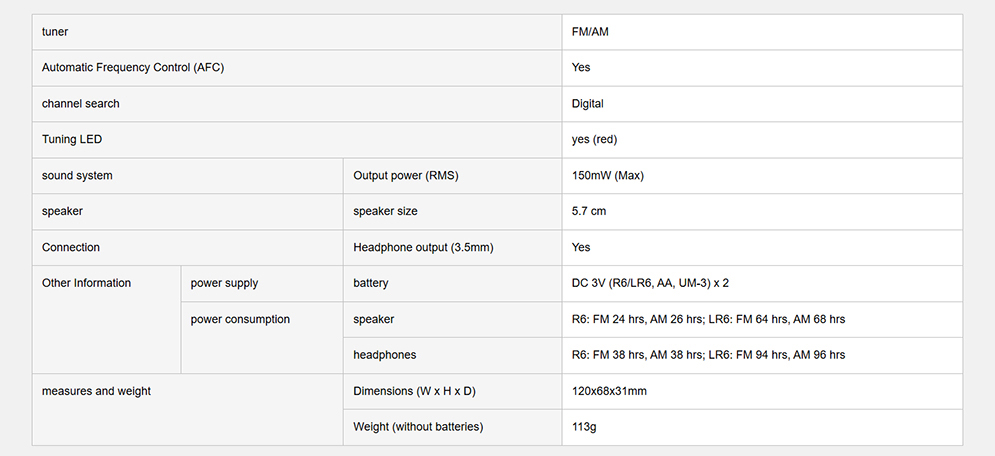Select the "Dimensions (W x H x D)" label
Screen dimensions: 995x456
414,392
